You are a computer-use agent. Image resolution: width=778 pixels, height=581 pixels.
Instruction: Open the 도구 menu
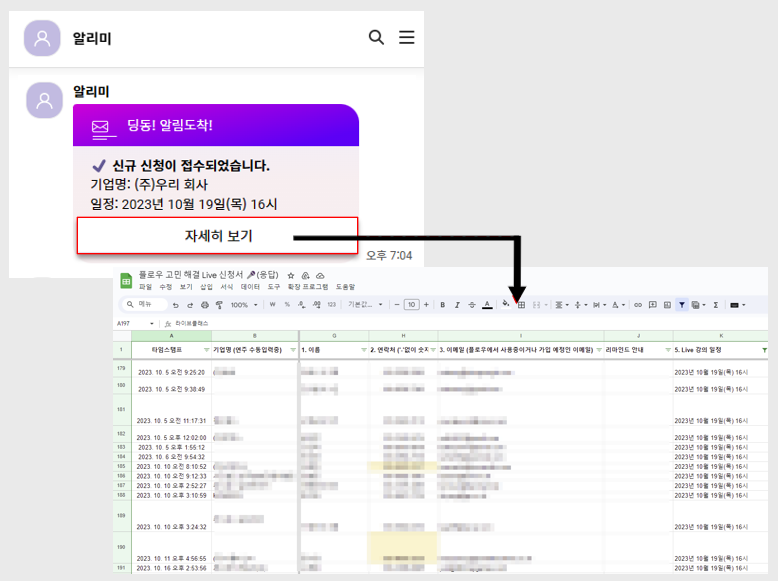tap(274, 287)
